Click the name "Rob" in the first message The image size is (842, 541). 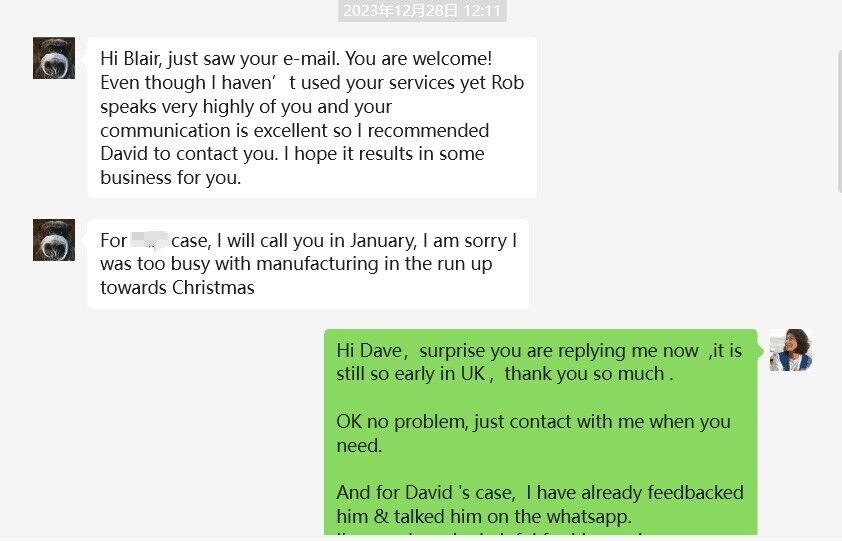(507, 82)
